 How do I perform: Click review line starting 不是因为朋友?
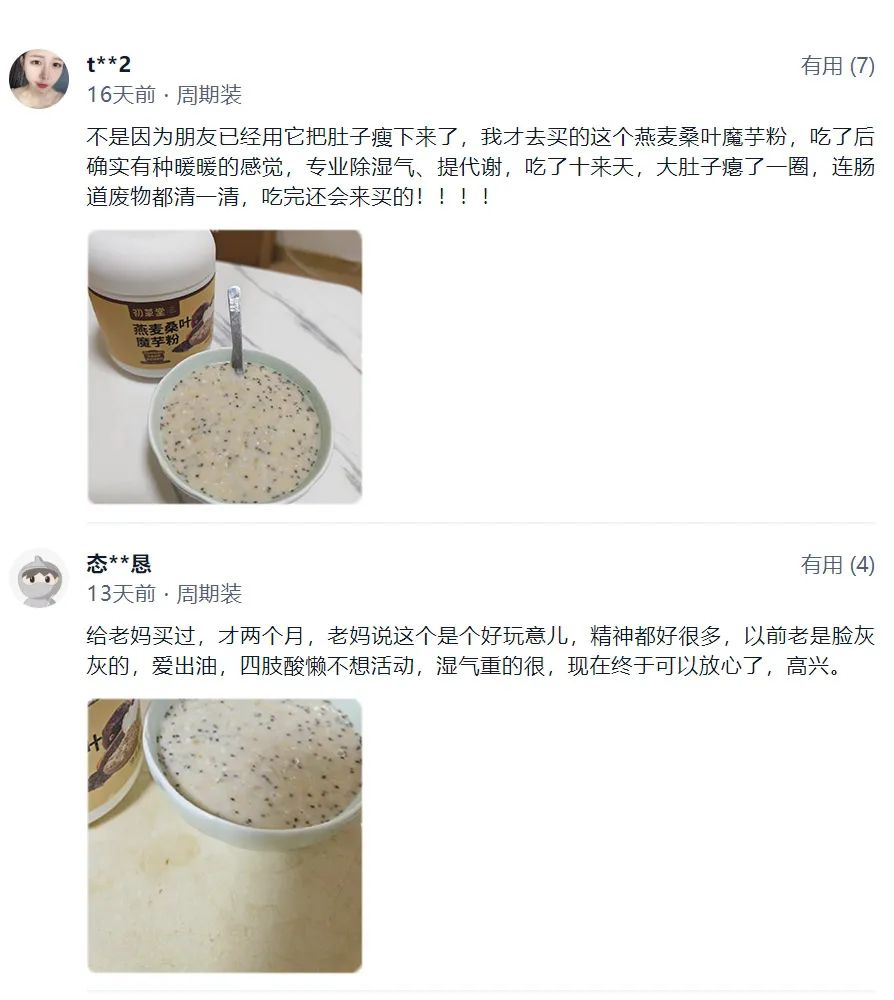(480, 136)
